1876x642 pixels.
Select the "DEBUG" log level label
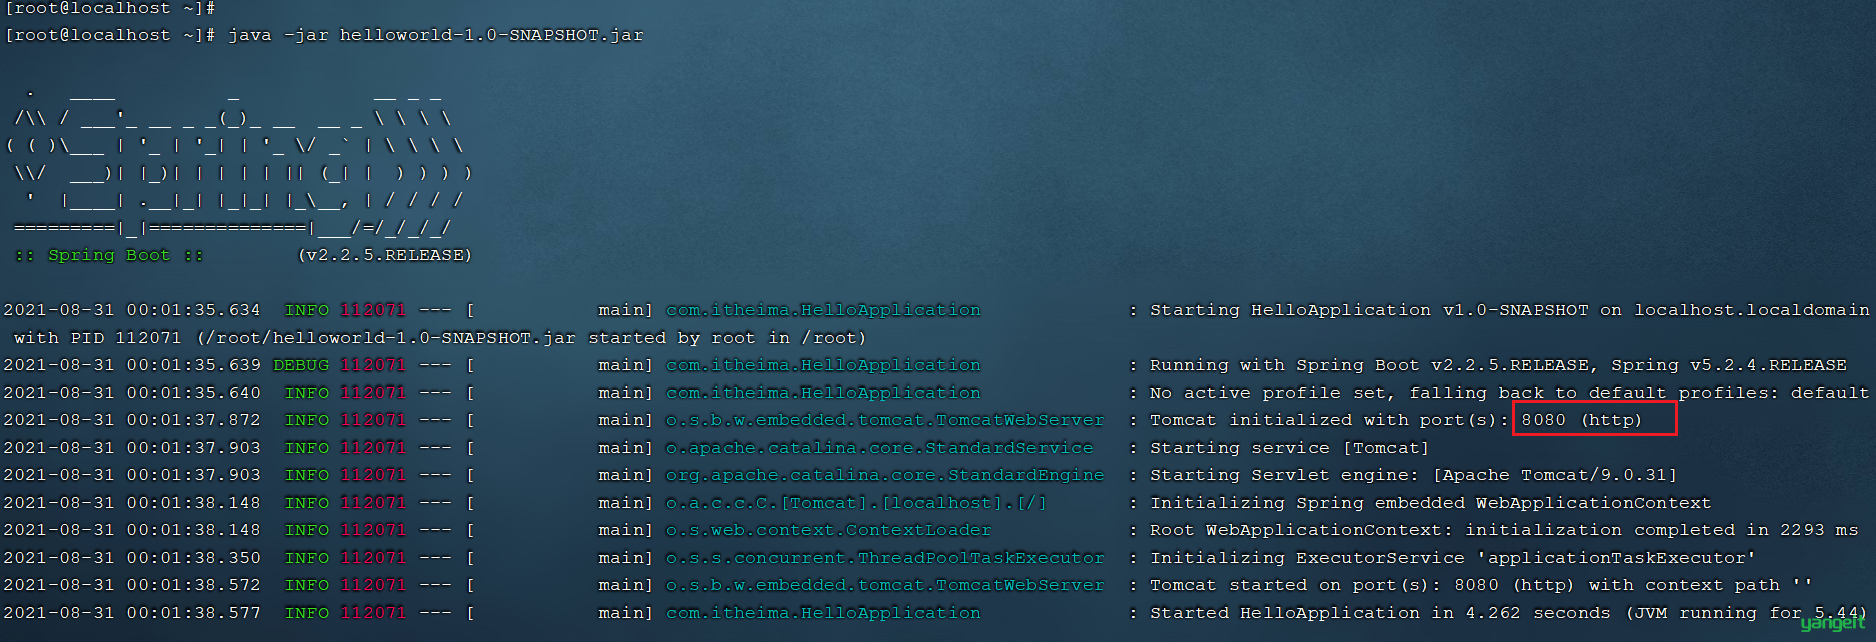[x=301, y=365]
